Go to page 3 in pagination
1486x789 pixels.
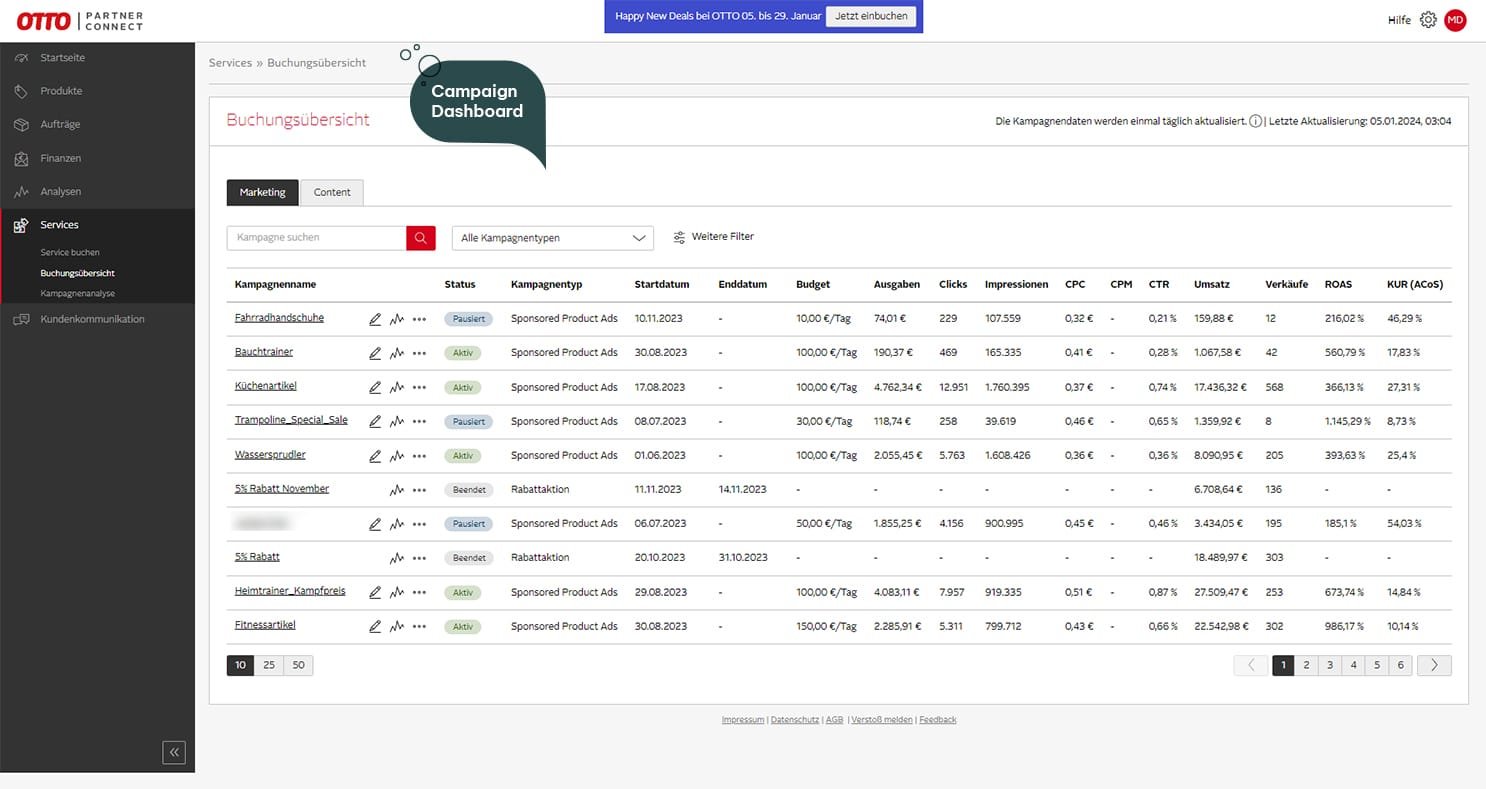[x=1330, y=665]
